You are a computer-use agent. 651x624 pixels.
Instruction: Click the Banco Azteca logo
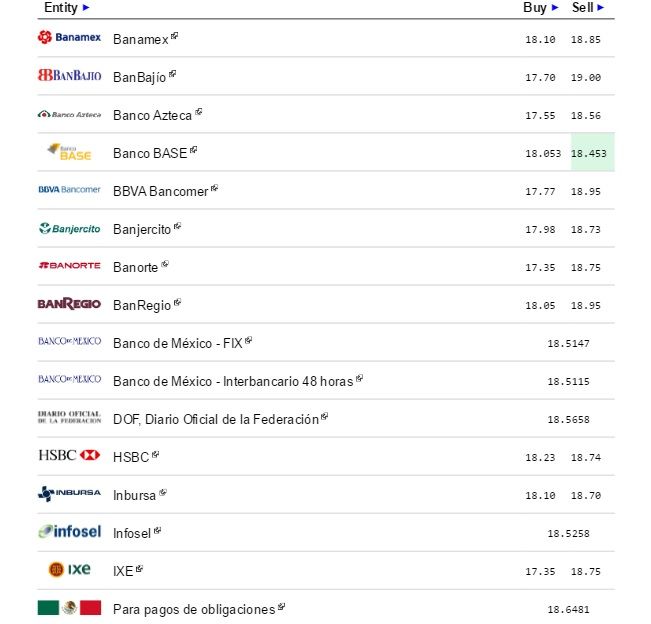click(69, 114)
